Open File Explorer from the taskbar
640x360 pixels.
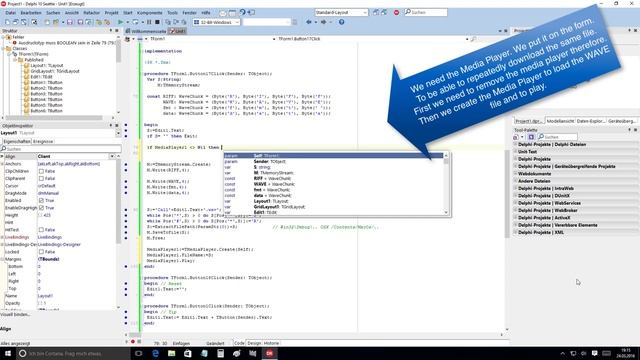171,353
